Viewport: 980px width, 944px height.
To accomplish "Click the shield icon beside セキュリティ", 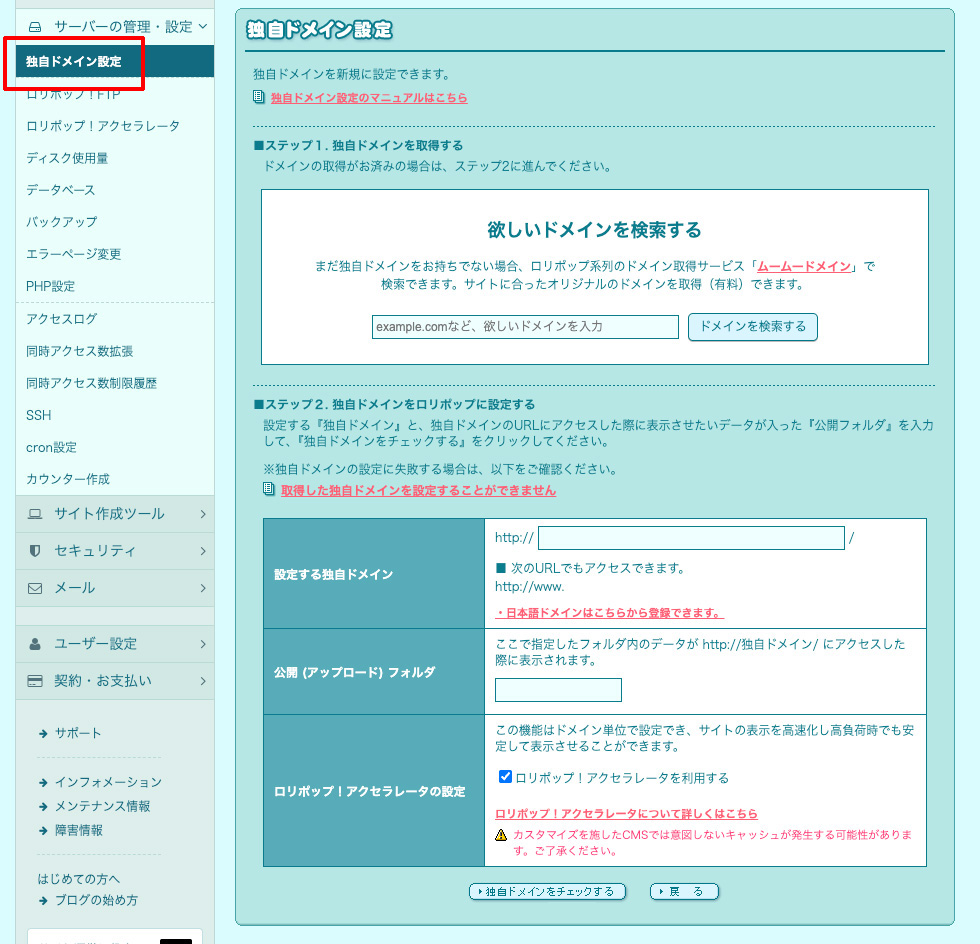I will coord(35,551).
